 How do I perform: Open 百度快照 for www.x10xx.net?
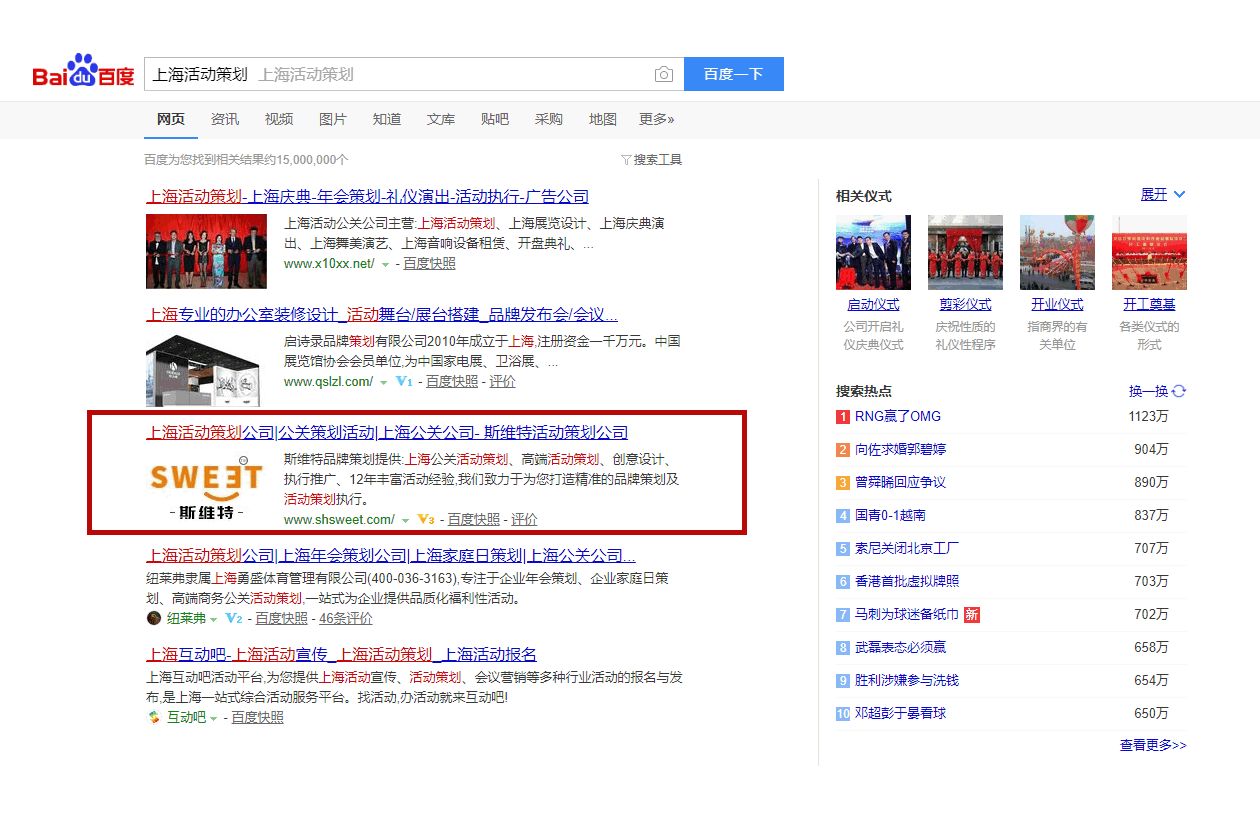pyautogui.click(x=429, y=264)
